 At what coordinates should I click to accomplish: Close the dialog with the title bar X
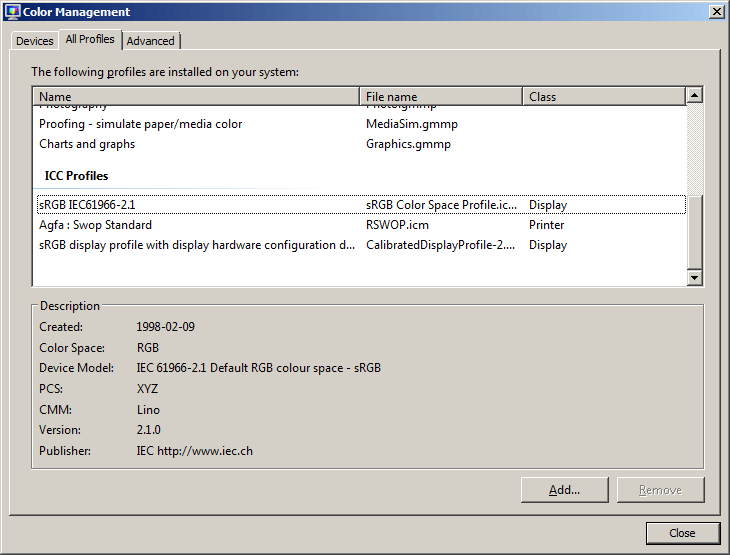coord(716,11)
